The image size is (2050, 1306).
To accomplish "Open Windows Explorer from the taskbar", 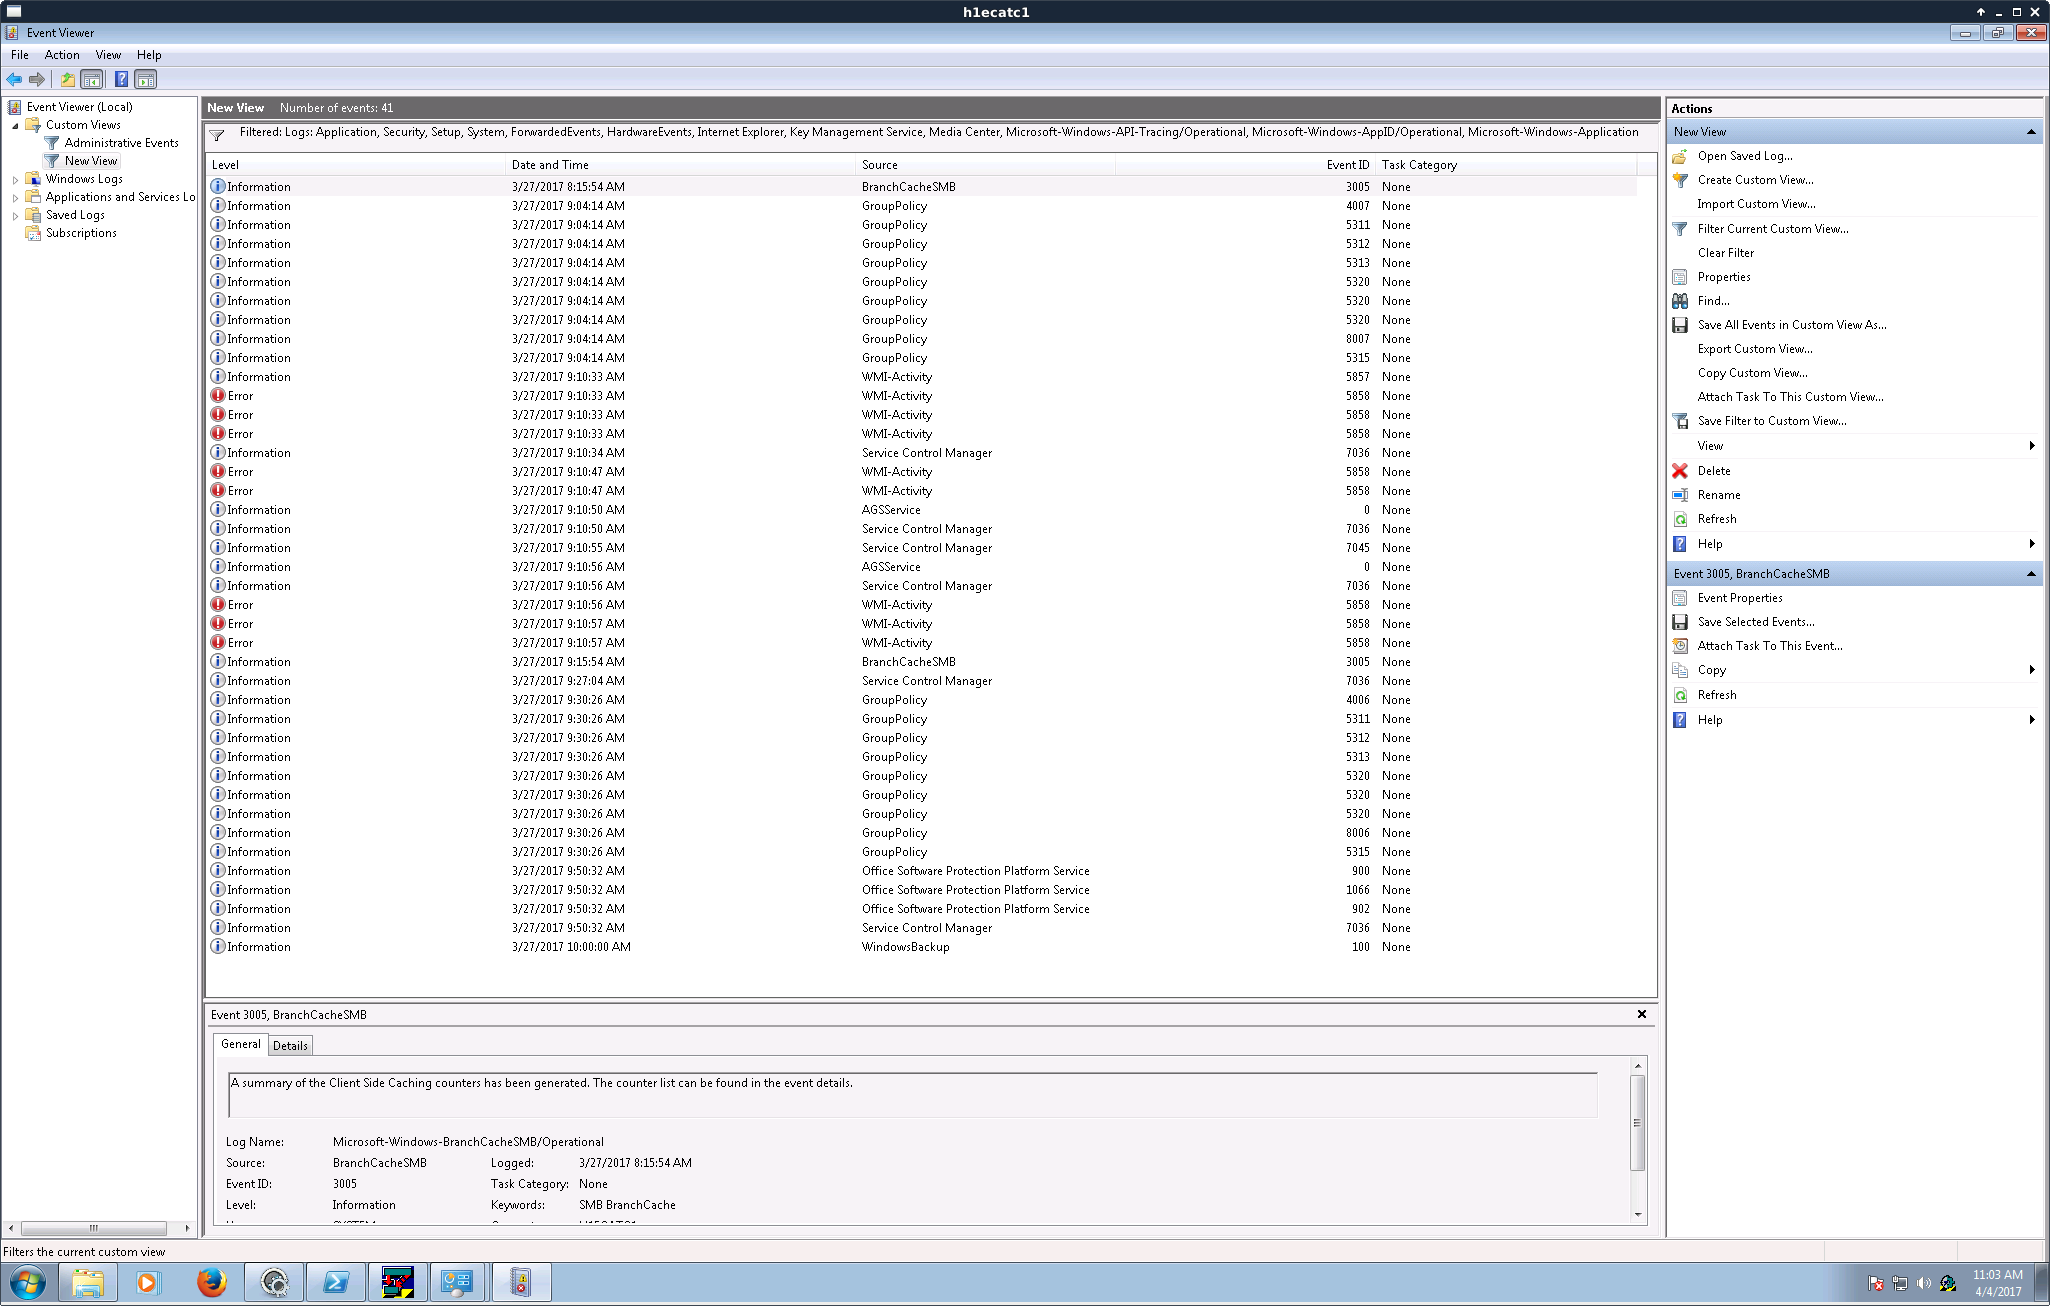I will tap(87, 1282).
